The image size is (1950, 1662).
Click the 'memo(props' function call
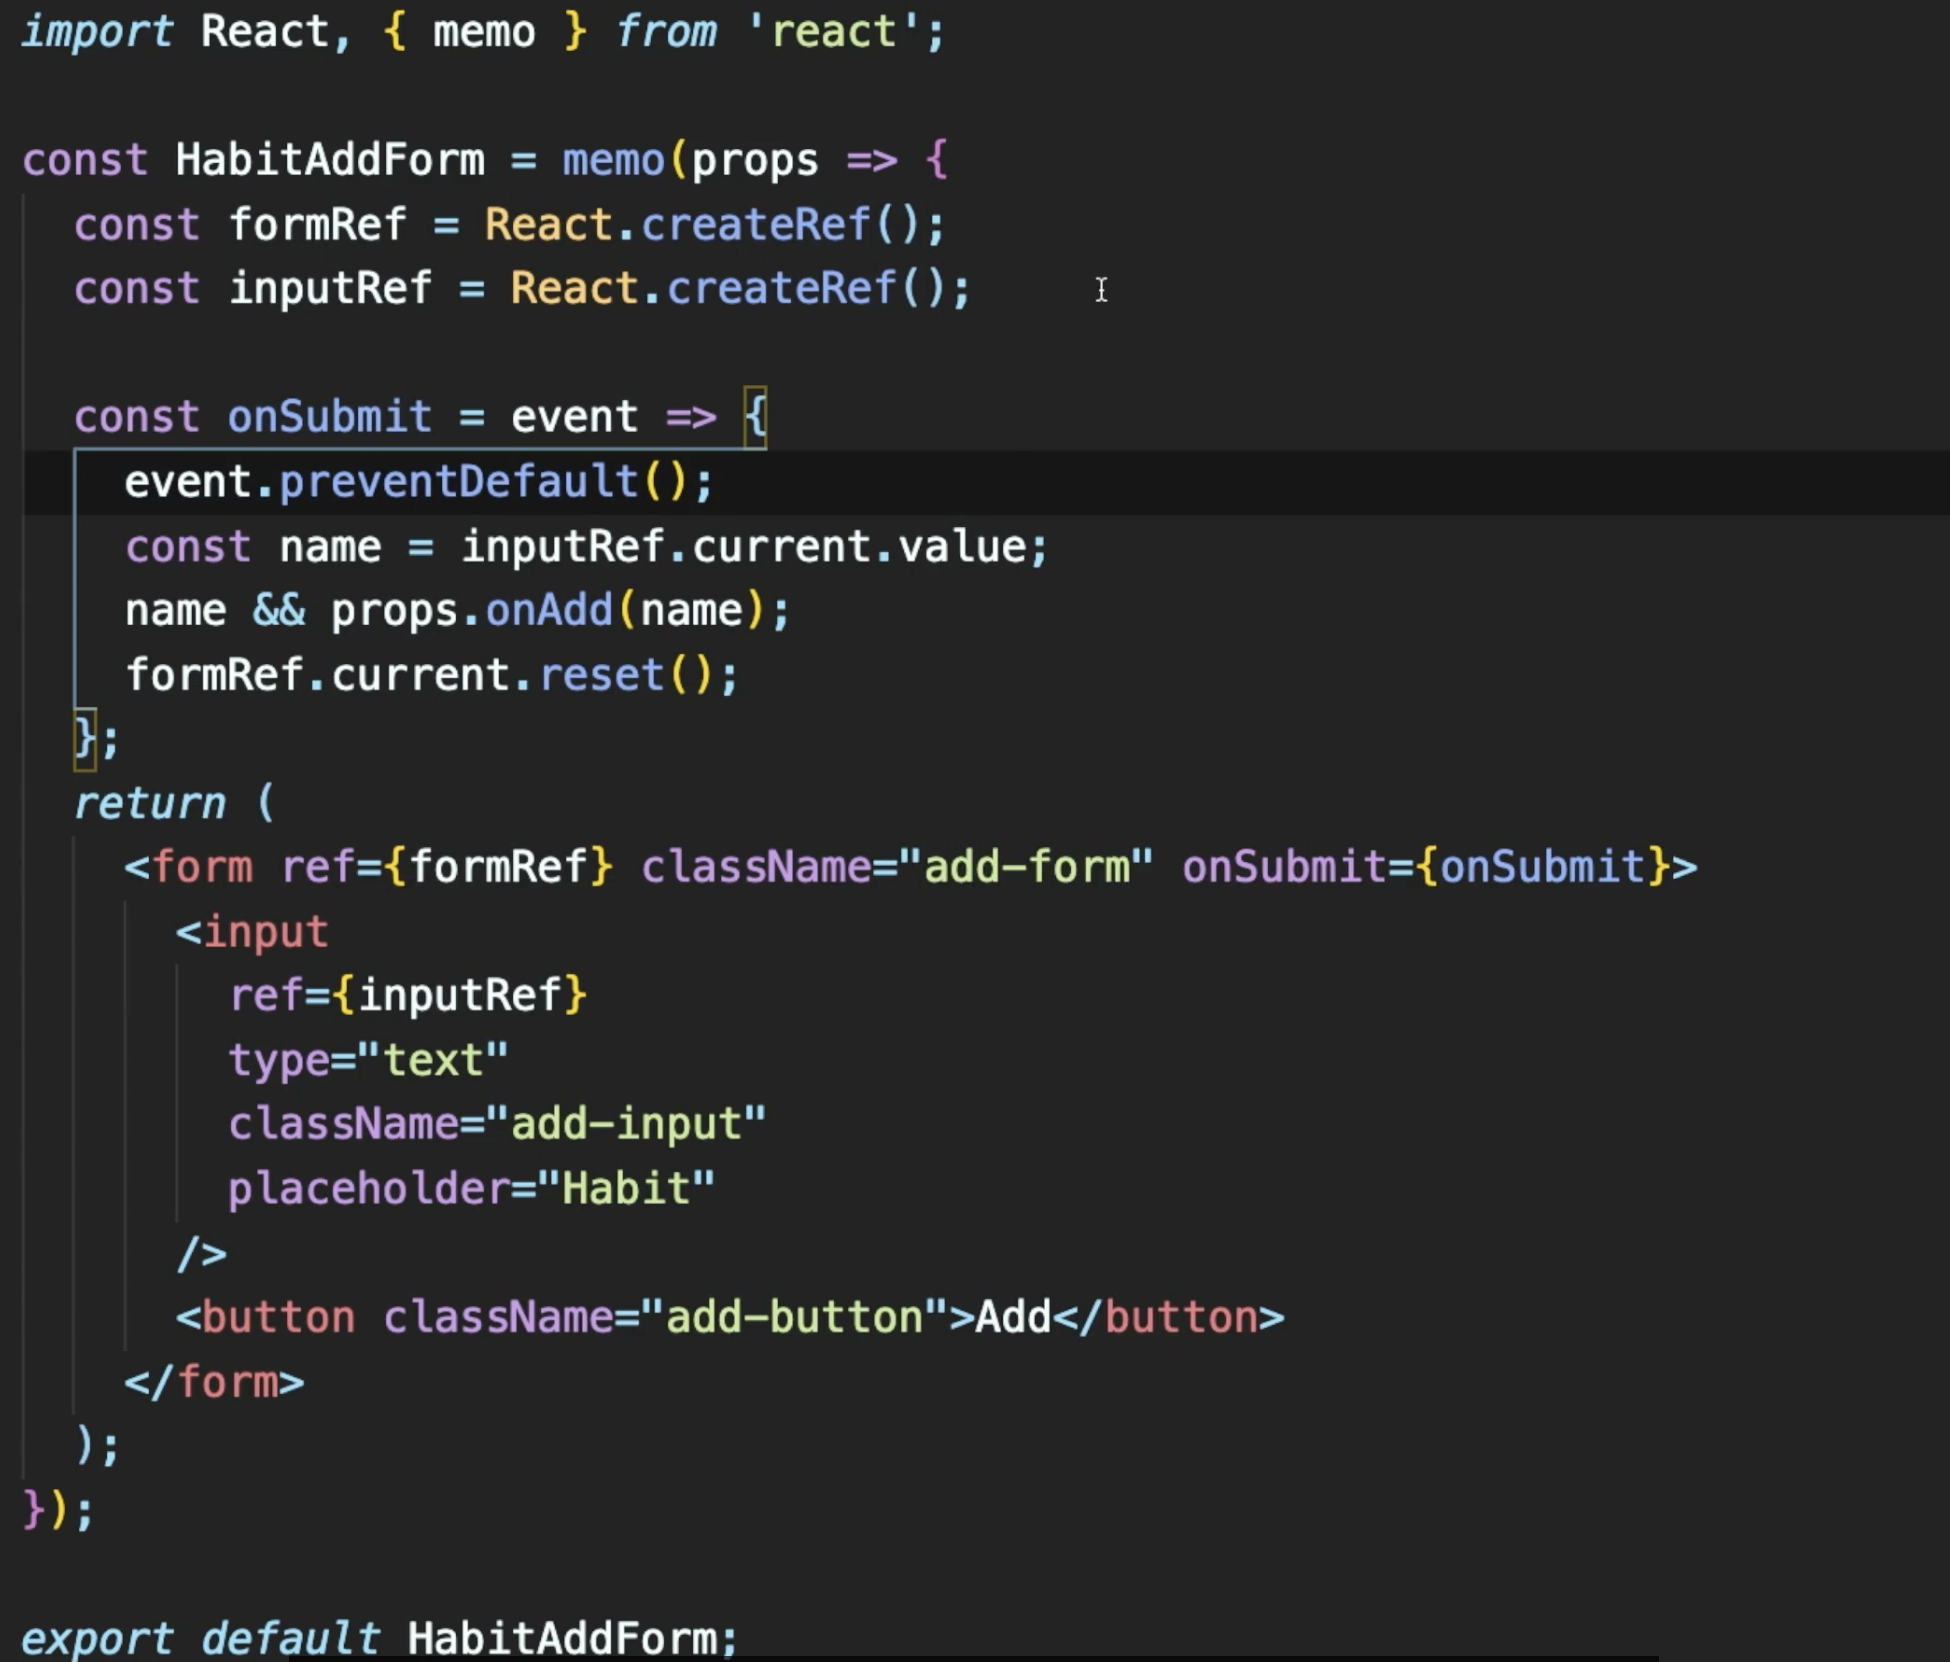coord(690,160)
